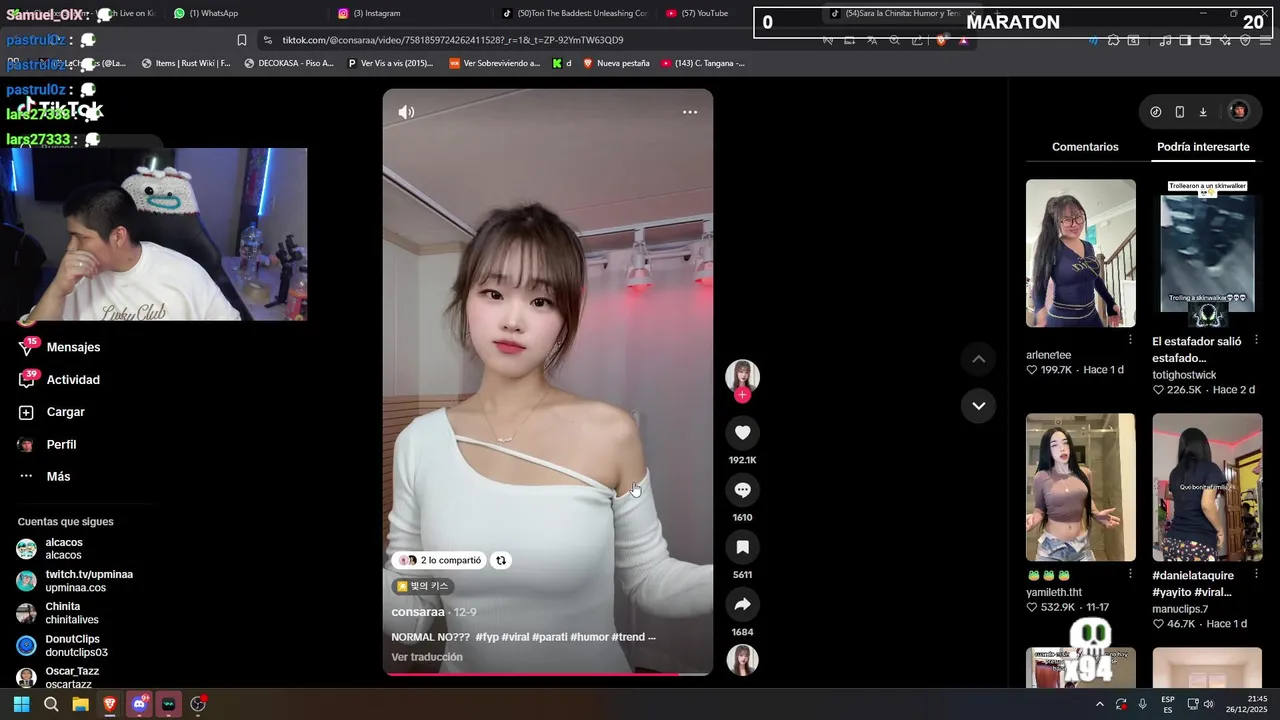Open the arlenetee recommended video thumbnail
Viewport: 1280px width, 720px height.
[1081, 253]
